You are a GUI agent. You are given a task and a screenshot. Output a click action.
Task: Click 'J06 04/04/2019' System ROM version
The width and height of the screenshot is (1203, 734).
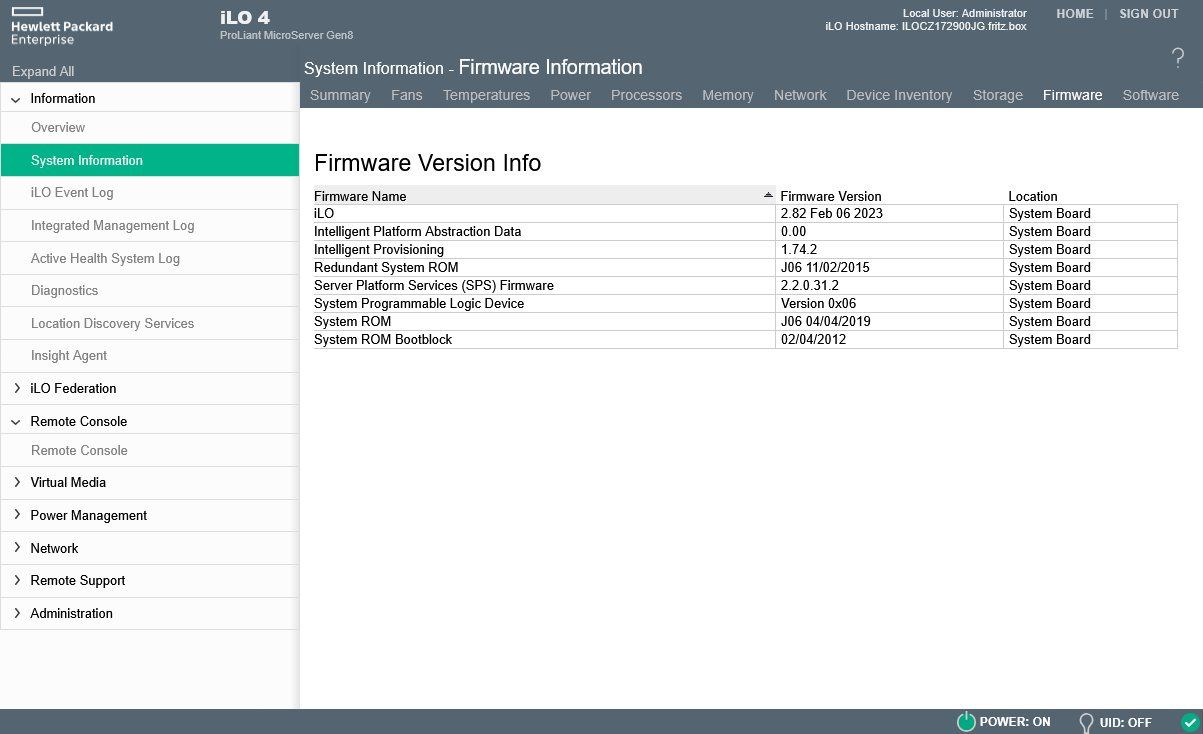point(890,321)
